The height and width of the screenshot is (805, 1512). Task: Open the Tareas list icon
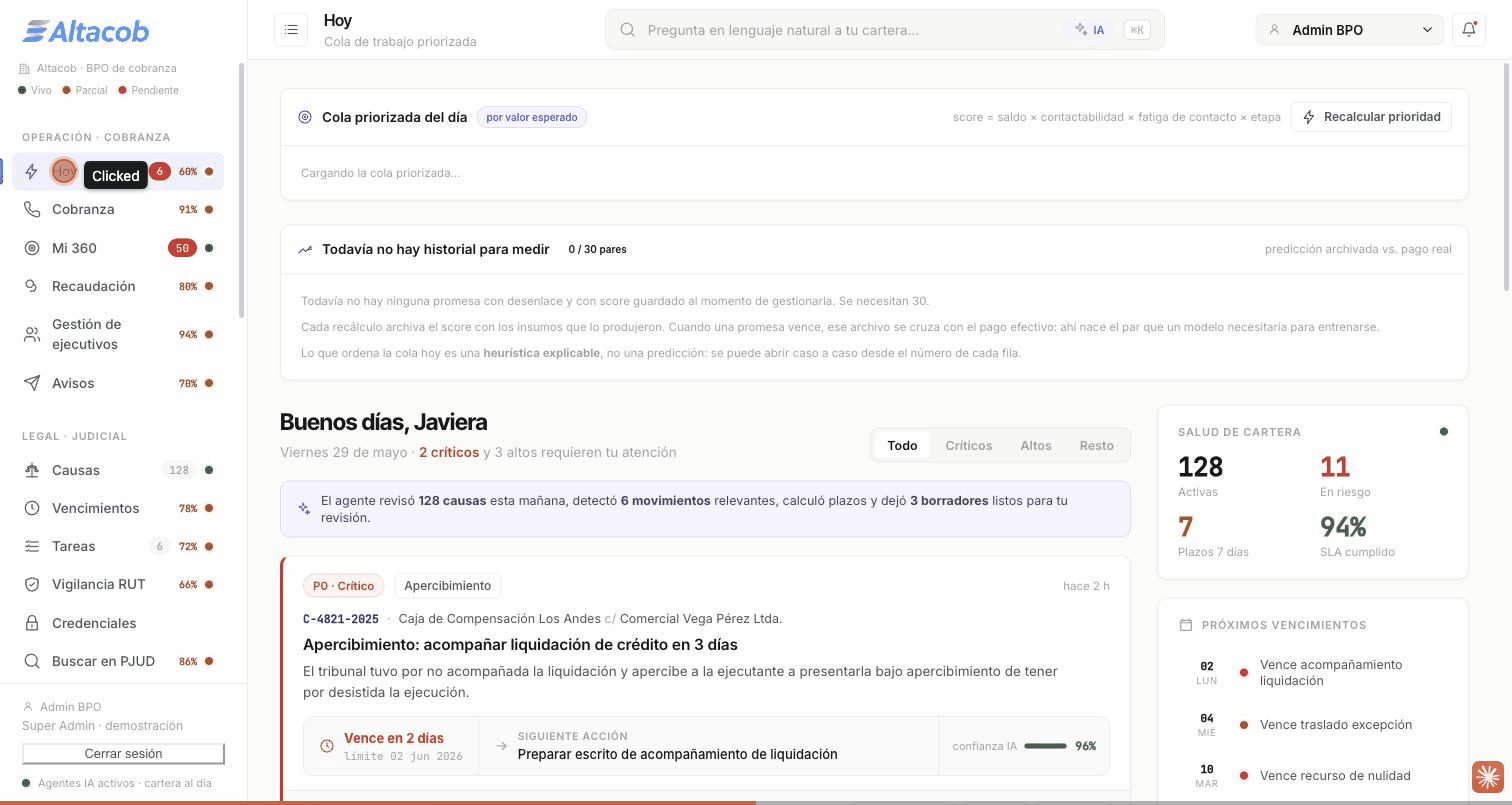(x=32, y=546)
